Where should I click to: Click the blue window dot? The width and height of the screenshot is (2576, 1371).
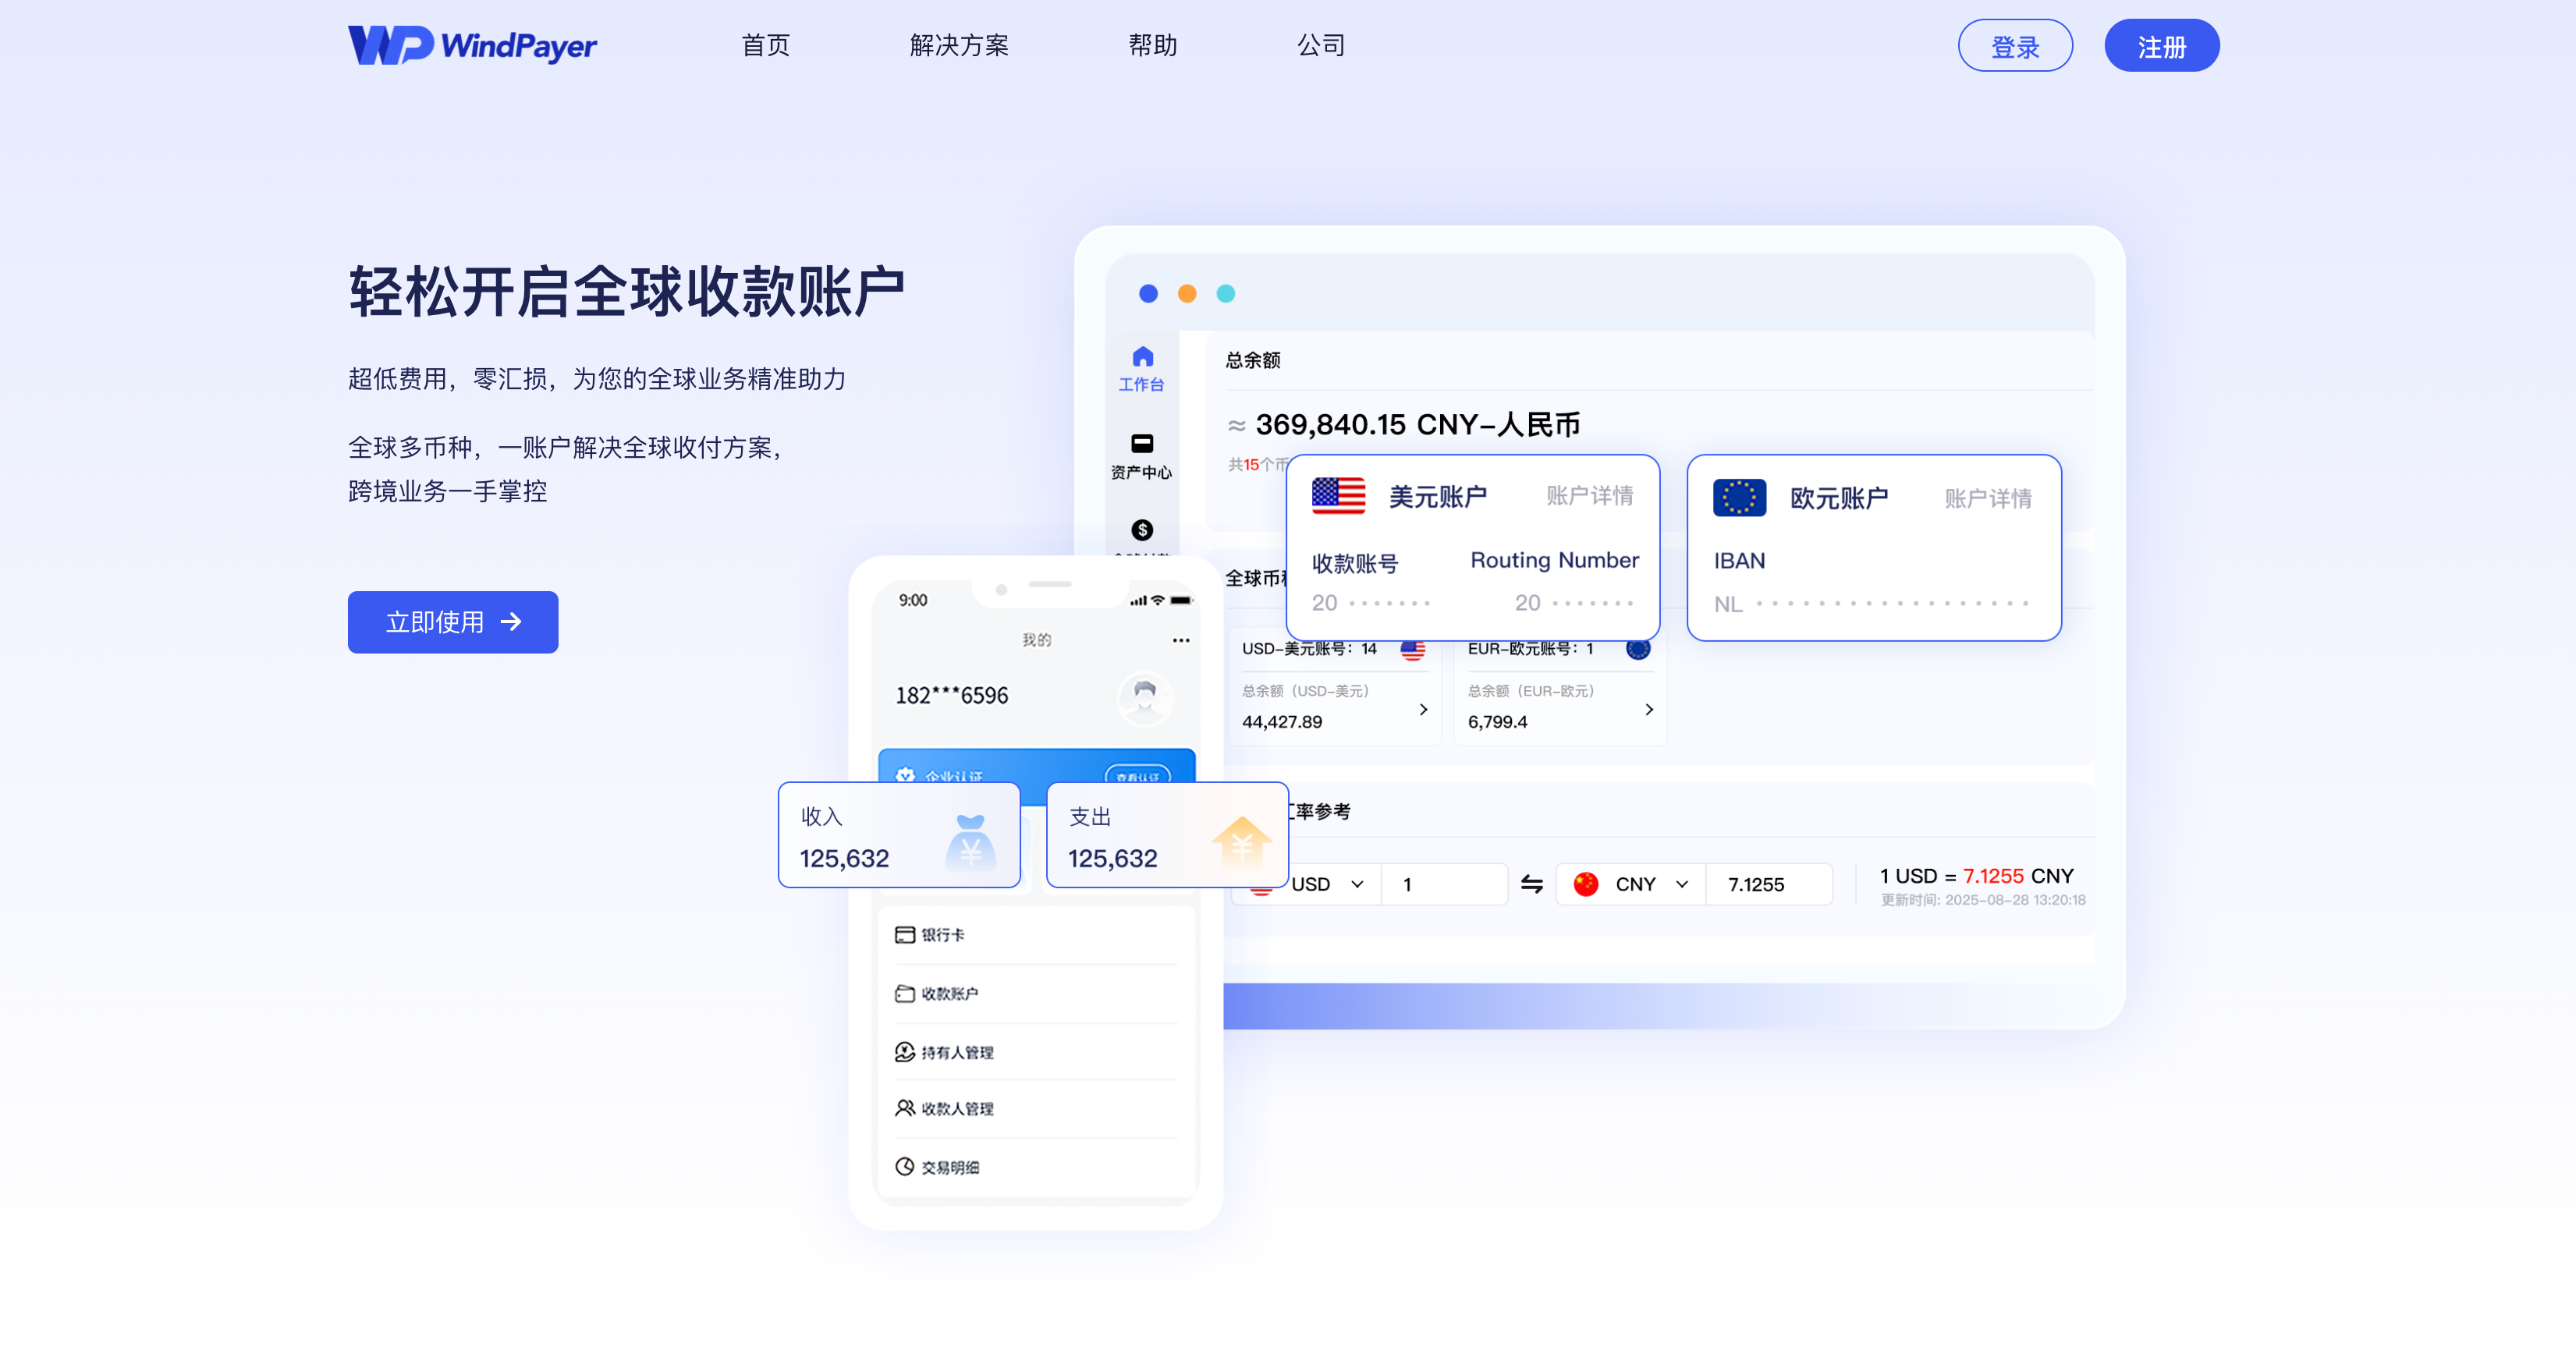point(1148,293)
